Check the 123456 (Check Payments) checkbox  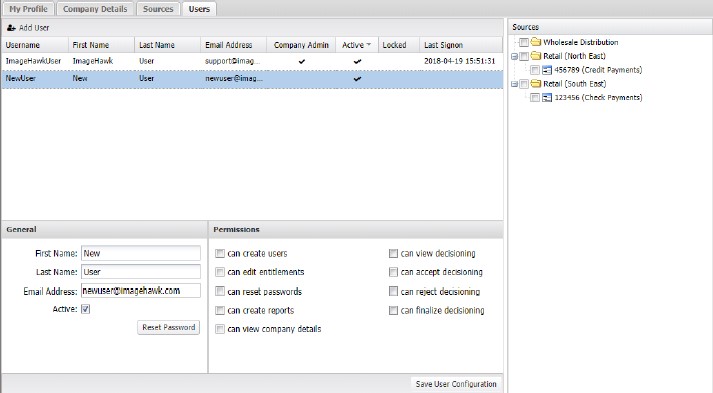click(535, 97)
